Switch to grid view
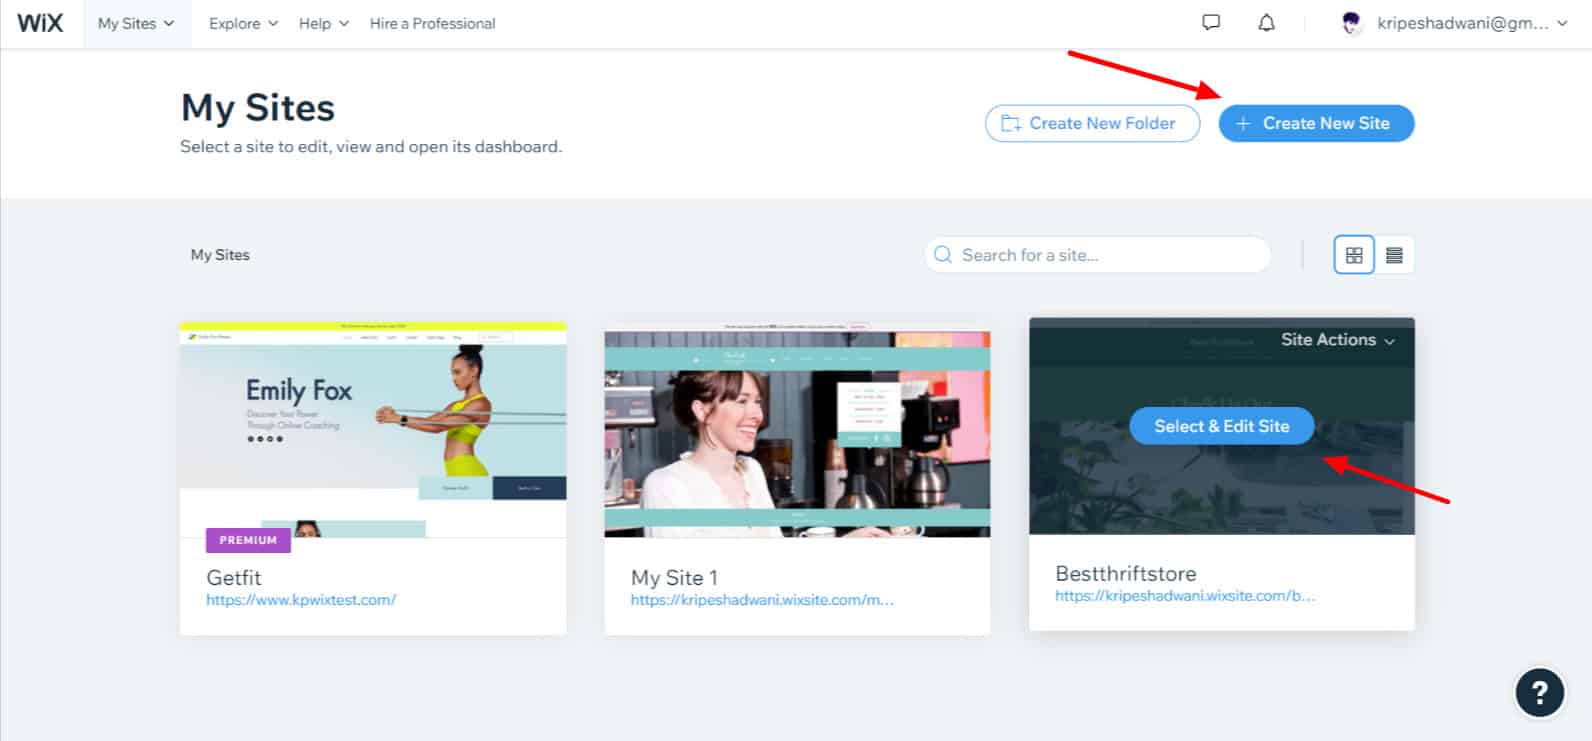Image resolution: width=1592 pixels, height=741 pixels. (x=1354, y=255)
